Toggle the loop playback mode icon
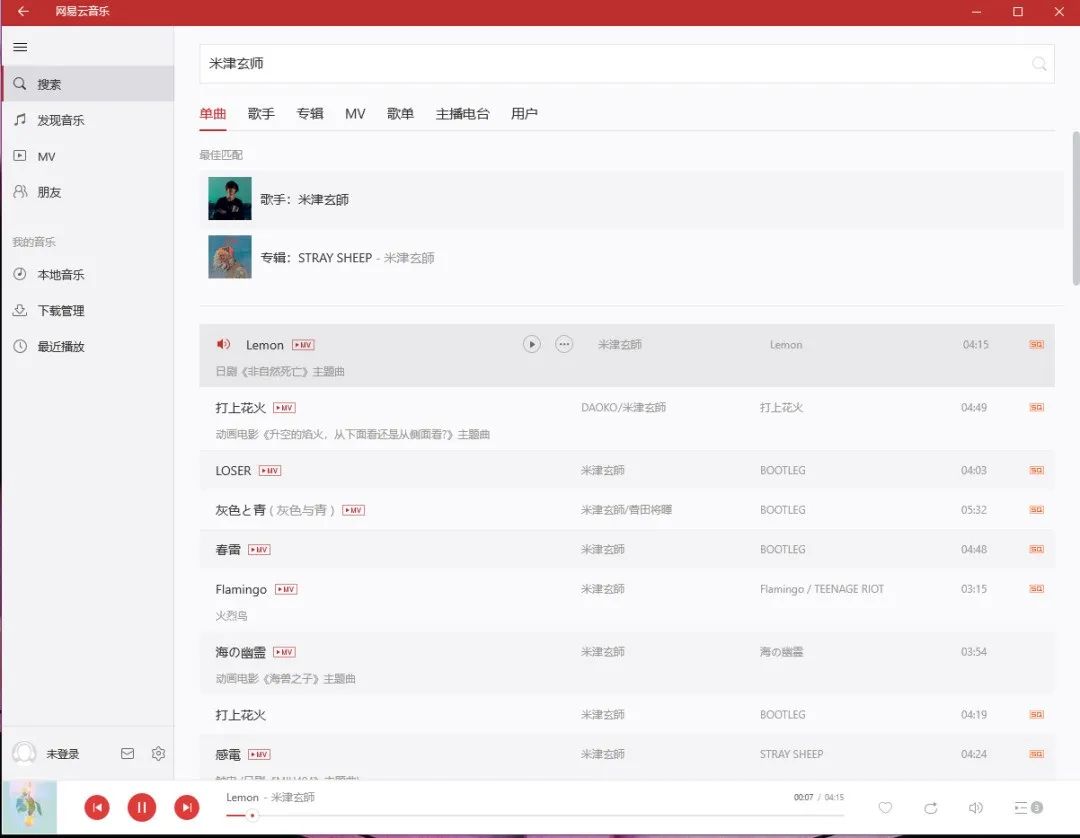The height and width of the screenshot is (838, 1080). 931,808
